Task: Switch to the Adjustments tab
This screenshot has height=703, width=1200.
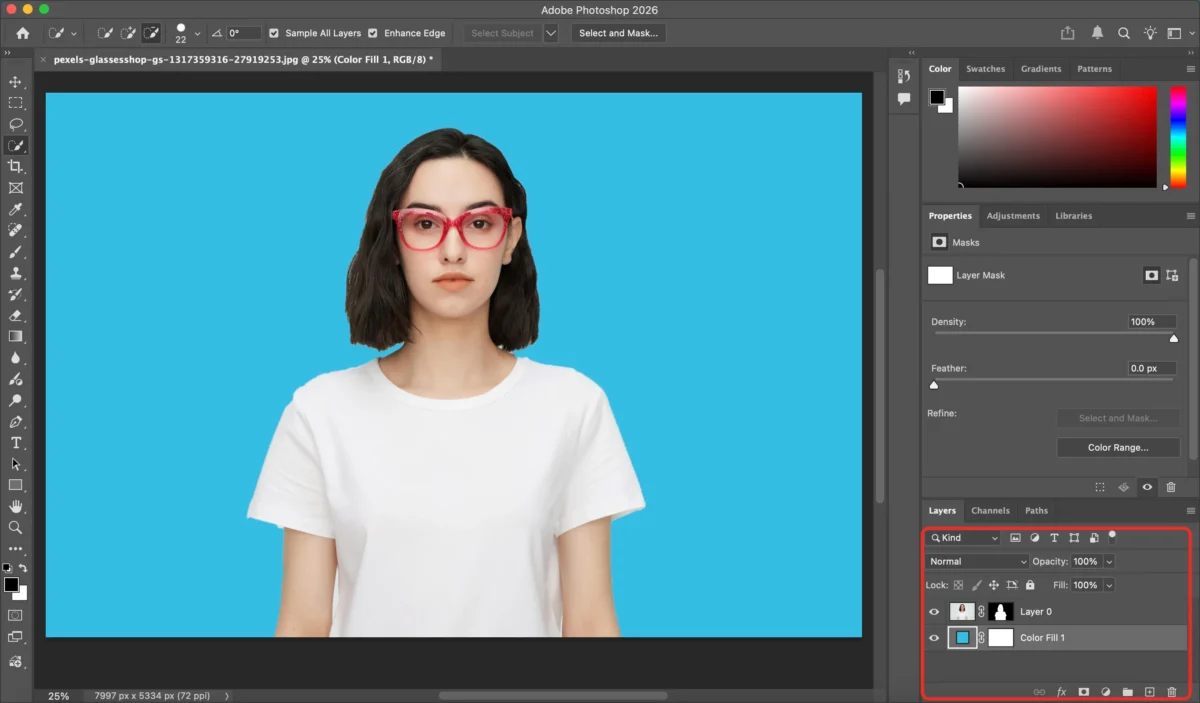Action: click(x=1013, y=216)
